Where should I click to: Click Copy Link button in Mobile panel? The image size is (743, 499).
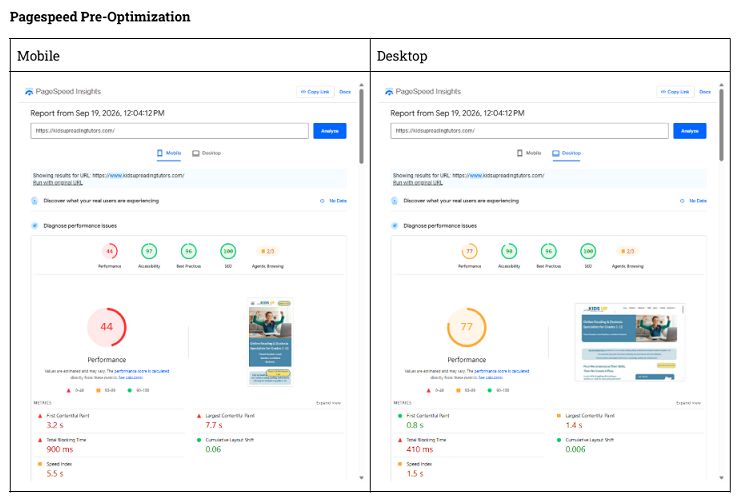pyautogui.click(x=315, y=92)
